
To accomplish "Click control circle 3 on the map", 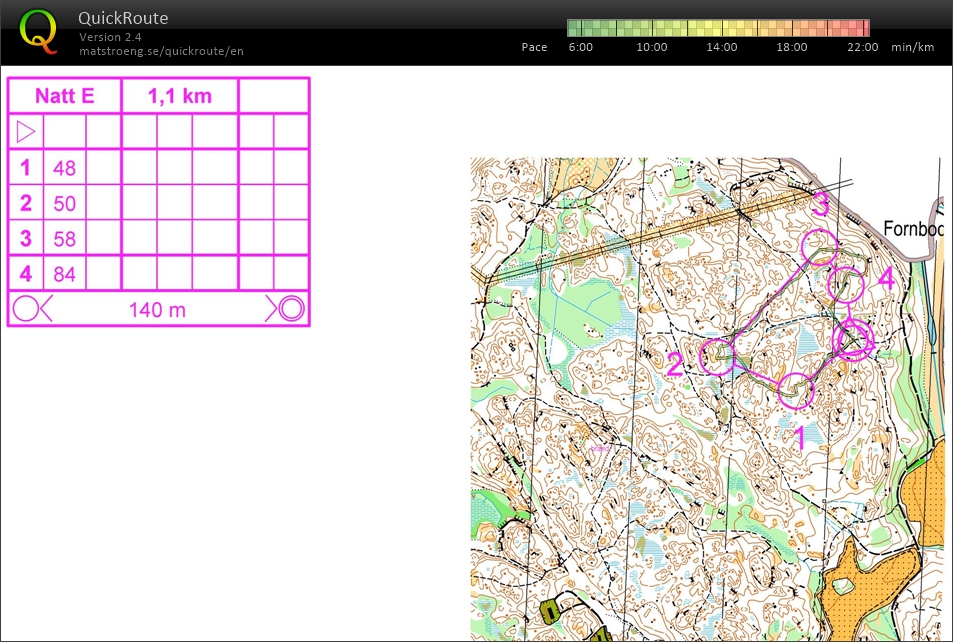I will (820, 247).
